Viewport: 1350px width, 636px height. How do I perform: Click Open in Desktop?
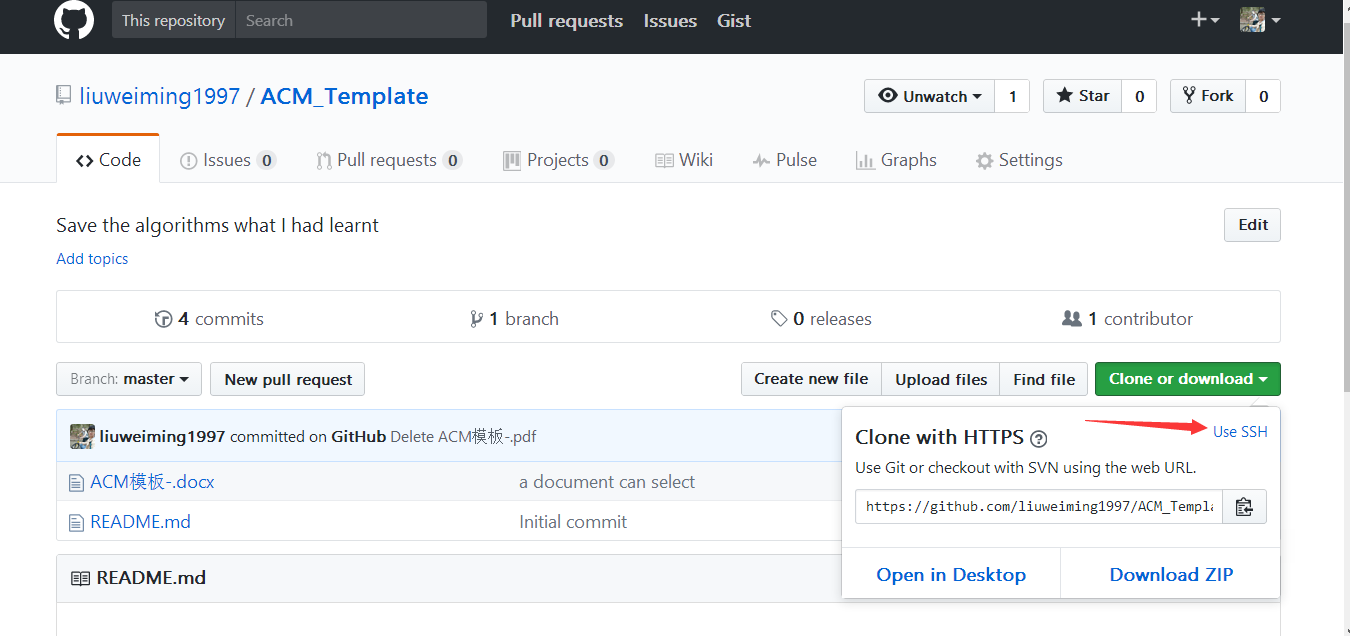pos(951,575)
